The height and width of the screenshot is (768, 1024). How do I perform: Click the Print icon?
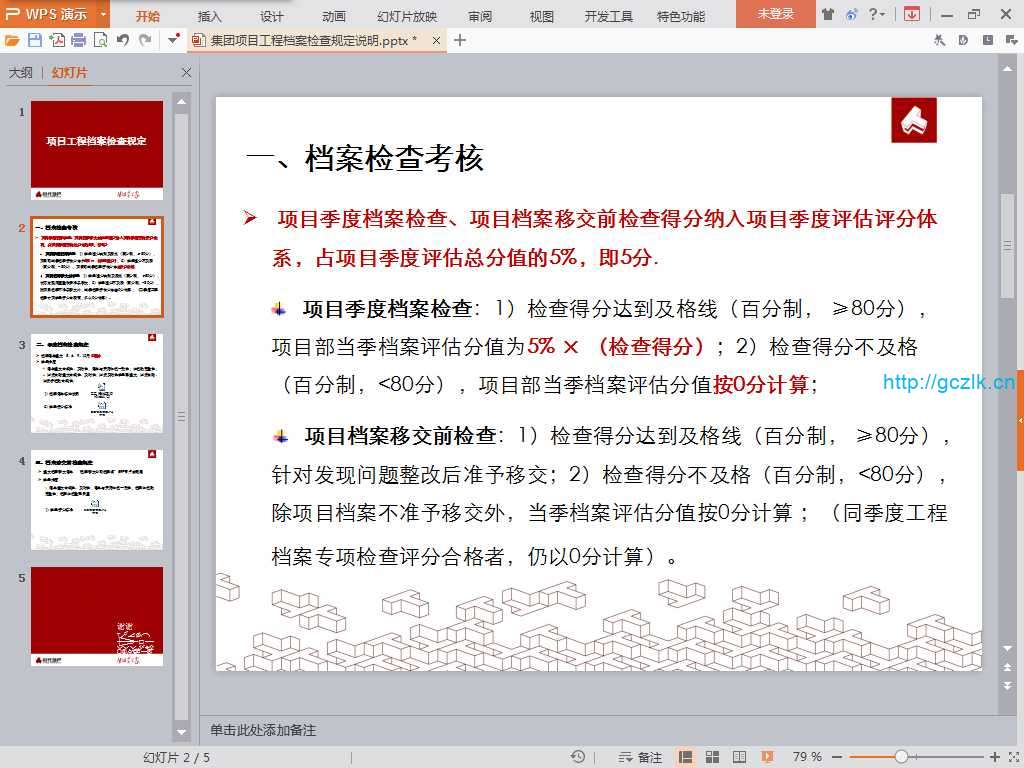click(x=78, y=40)
